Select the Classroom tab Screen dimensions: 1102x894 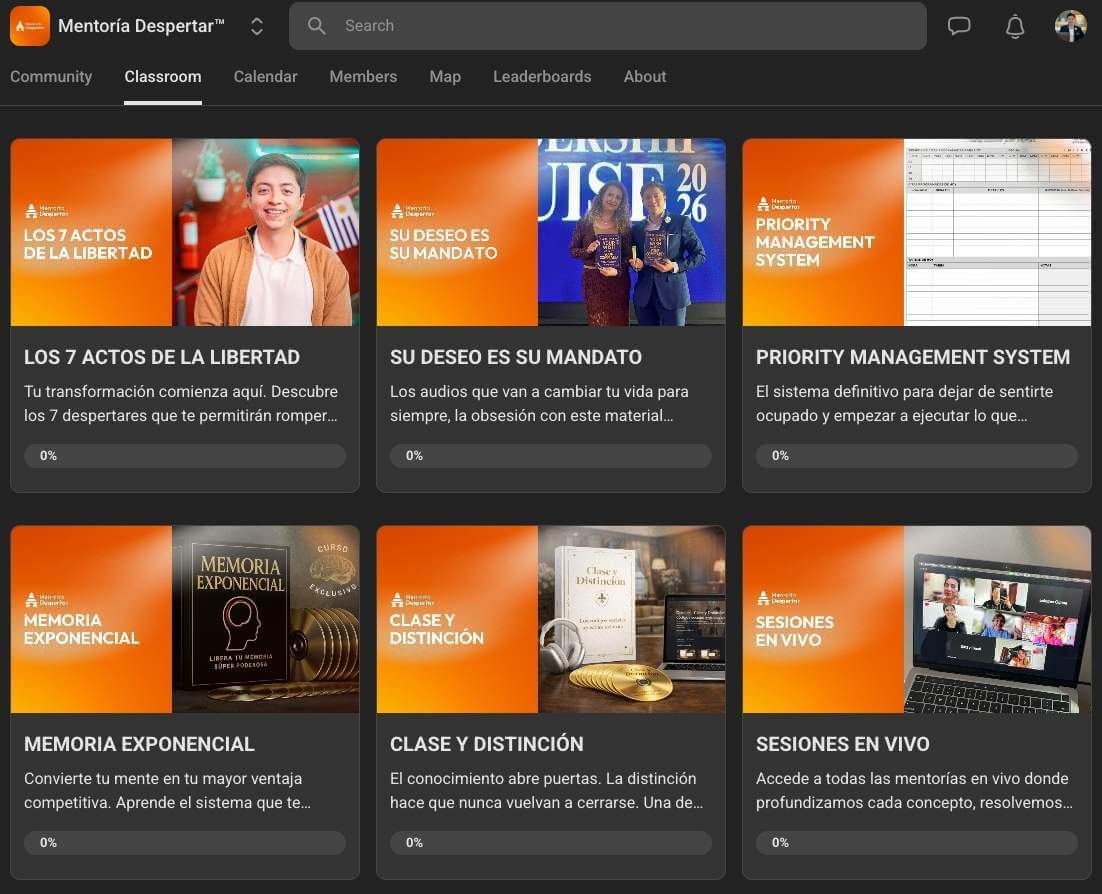click(162, 77)
